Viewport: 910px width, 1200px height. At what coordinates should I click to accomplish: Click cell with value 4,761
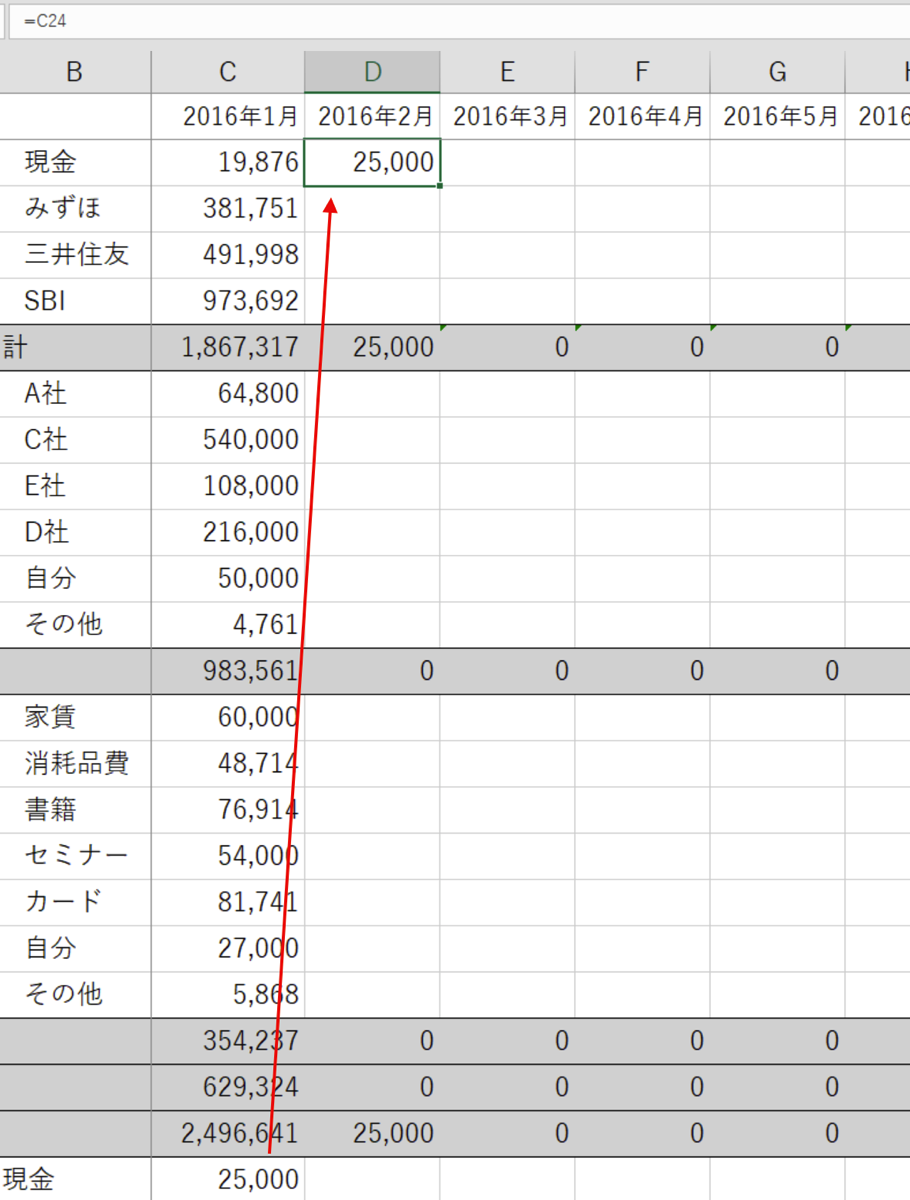[x=228, y=624]
